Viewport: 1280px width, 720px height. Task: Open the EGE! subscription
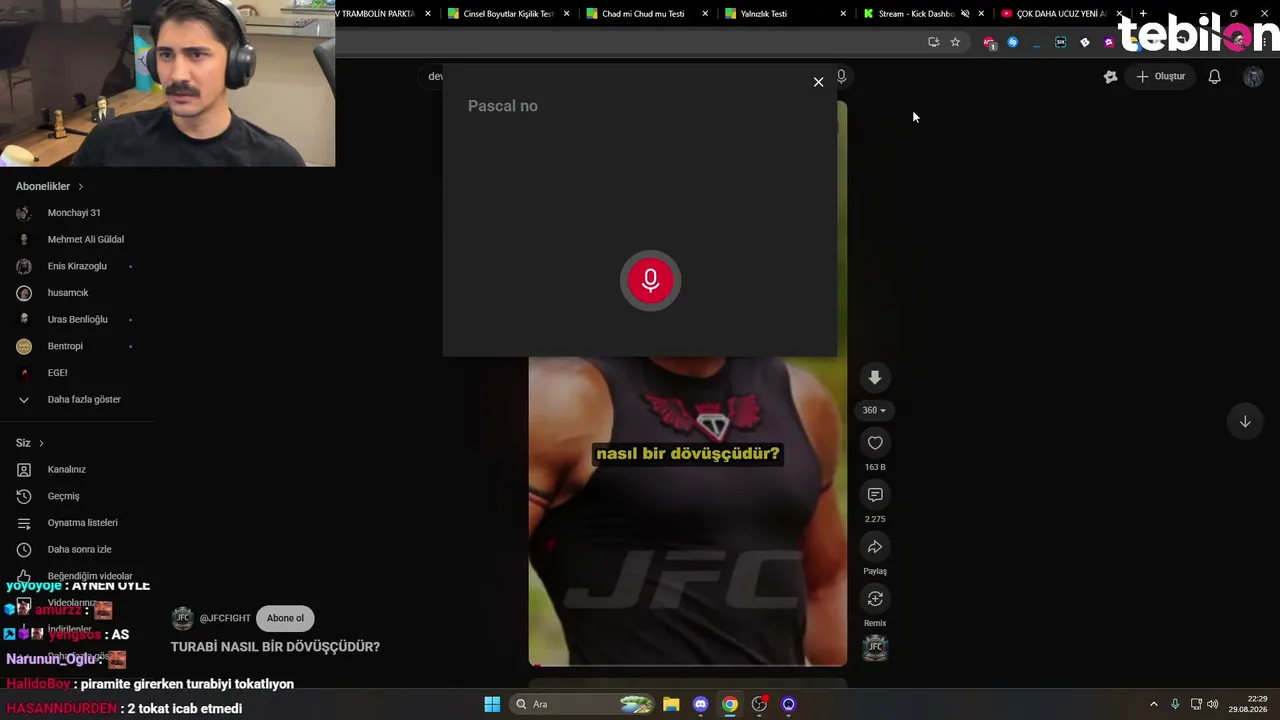point(57,373)
